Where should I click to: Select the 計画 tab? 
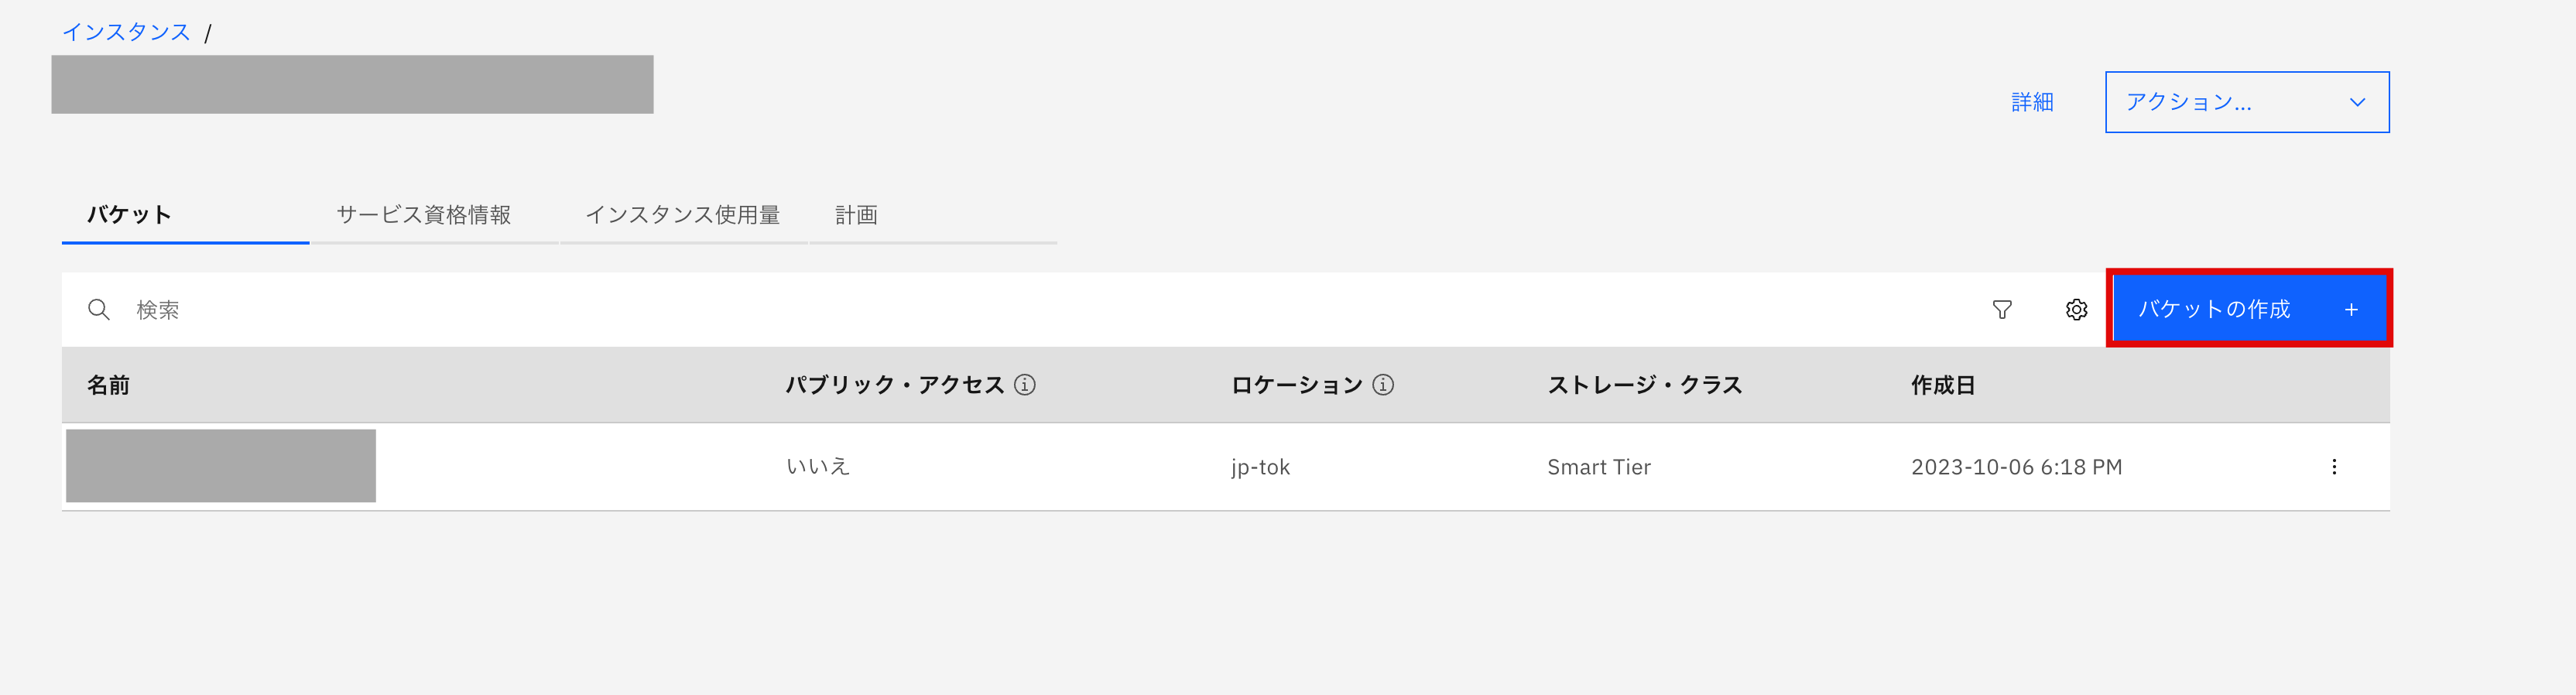click(x=857, y=214)
